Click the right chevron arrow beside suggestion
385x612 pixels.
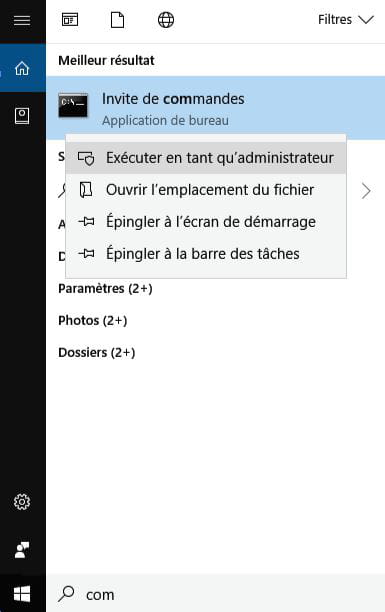(x=366, y=191)
